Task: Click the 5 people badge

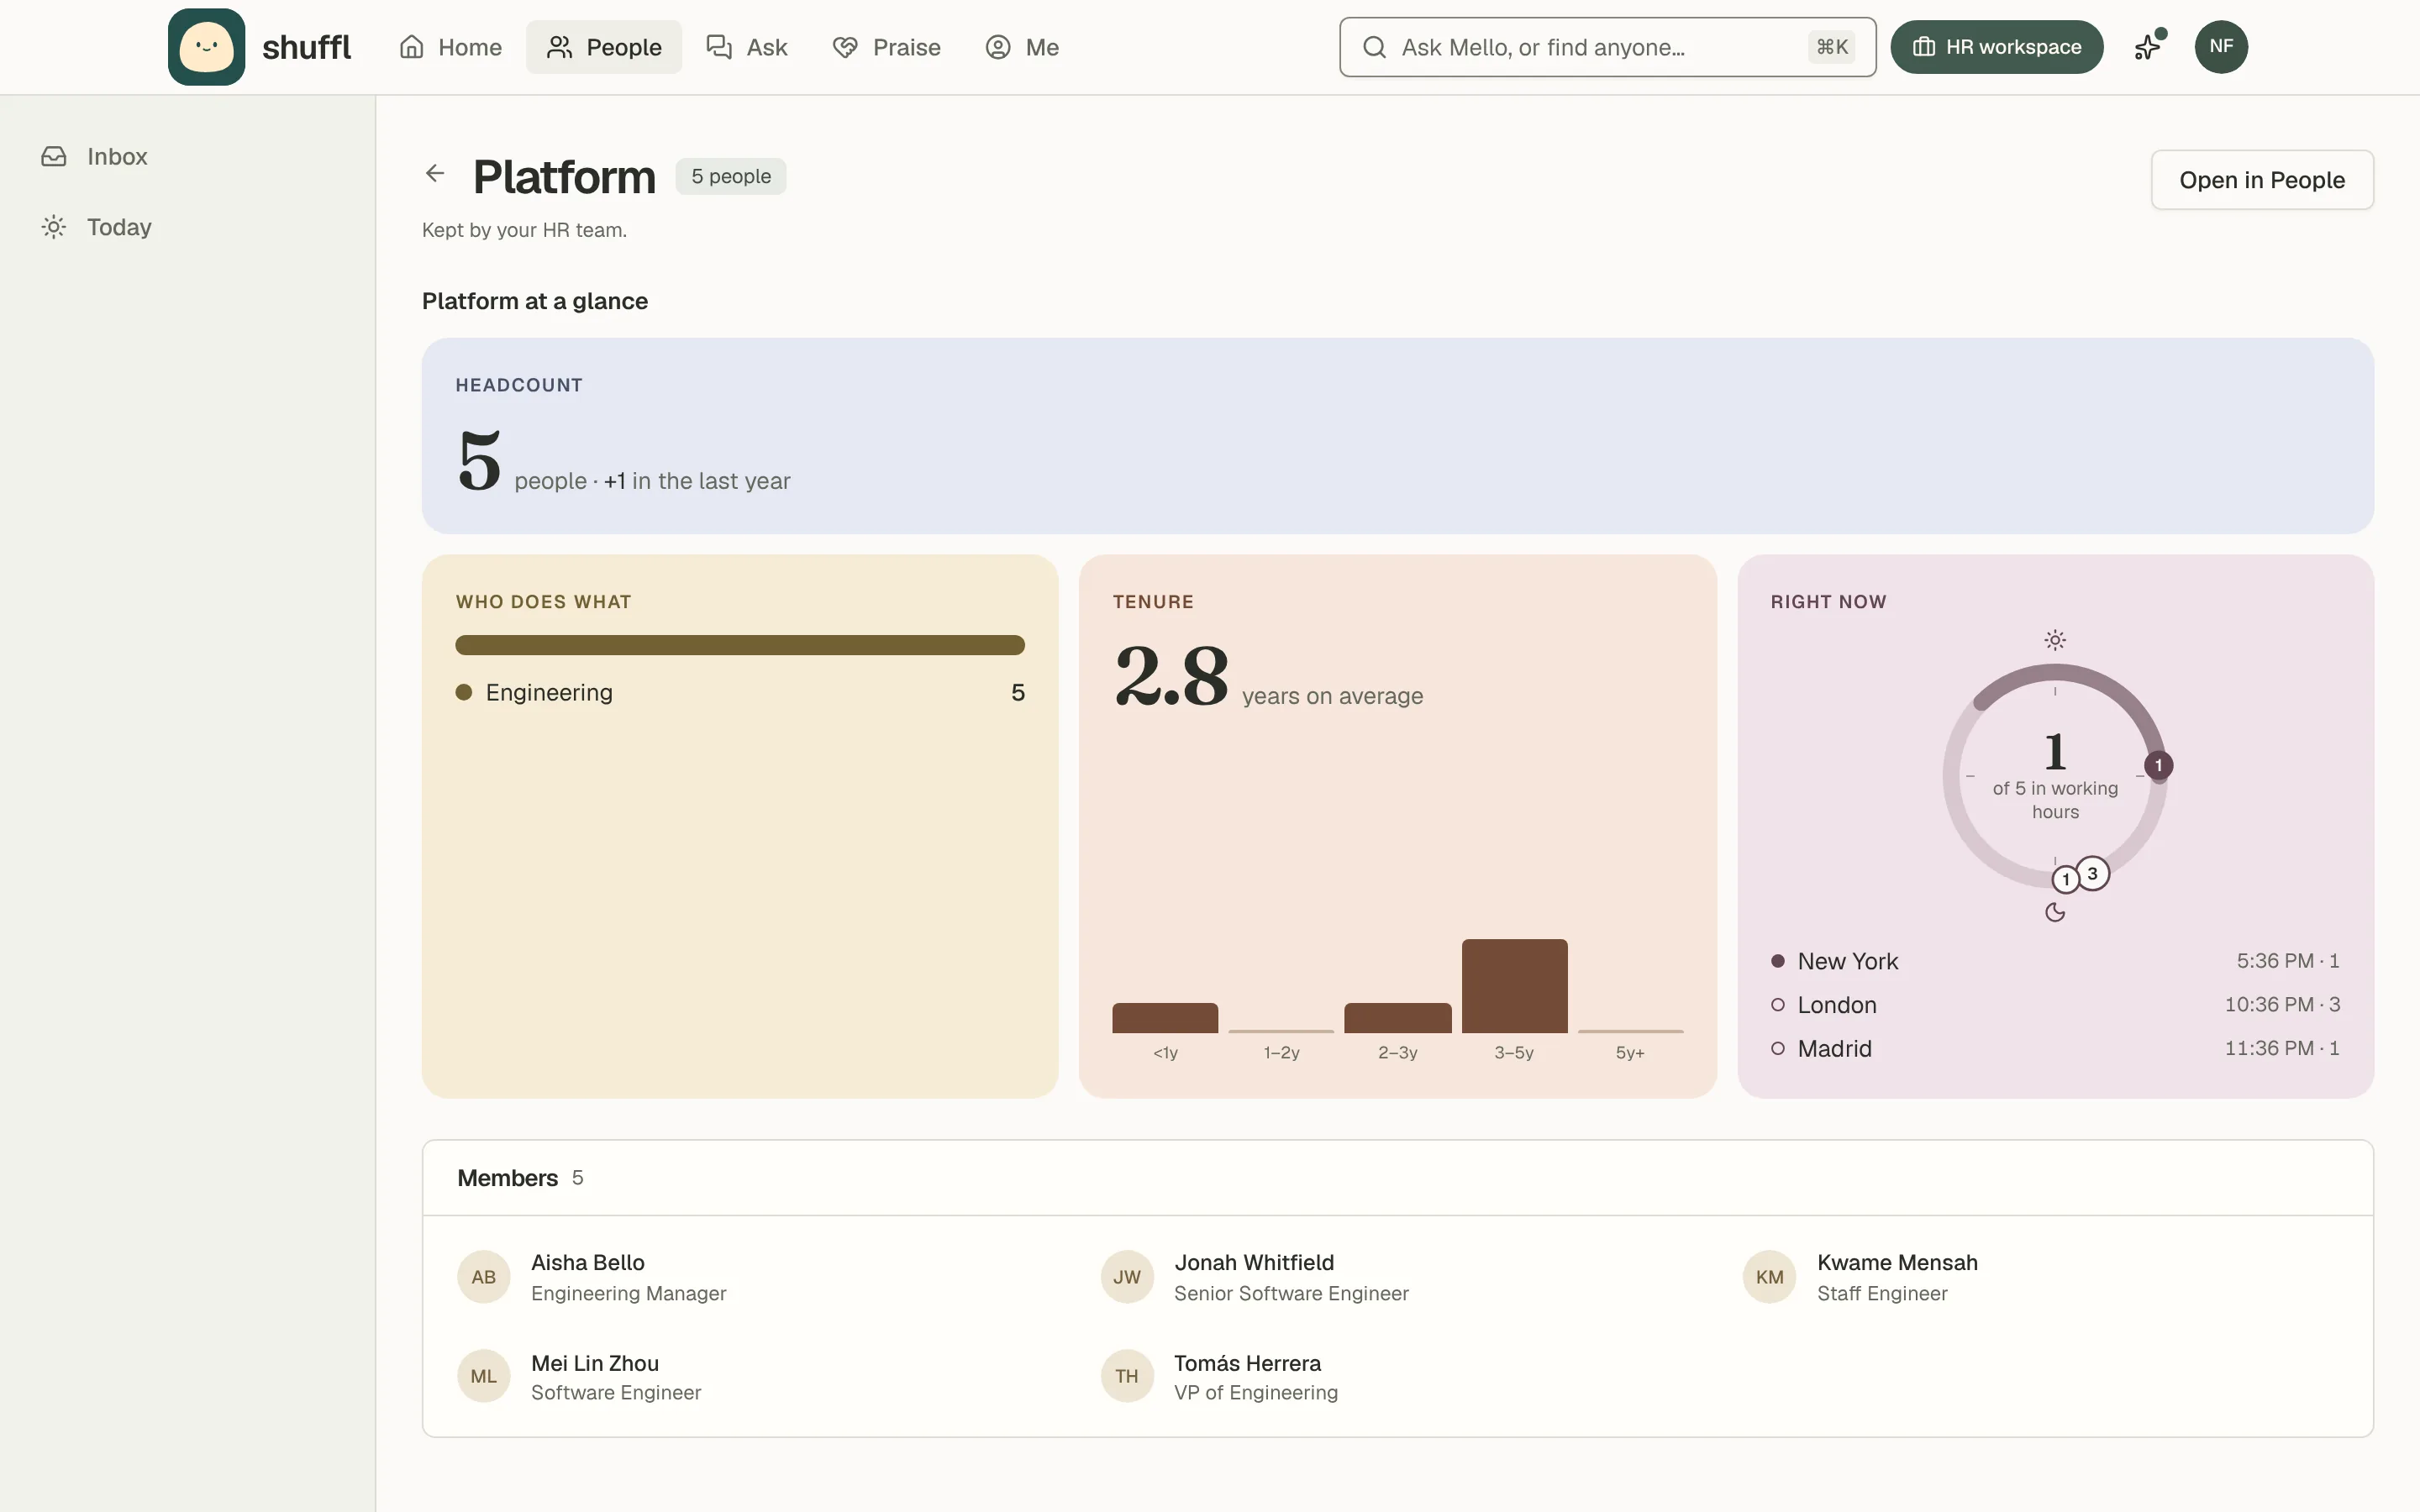Action: (x=731, y=176)
